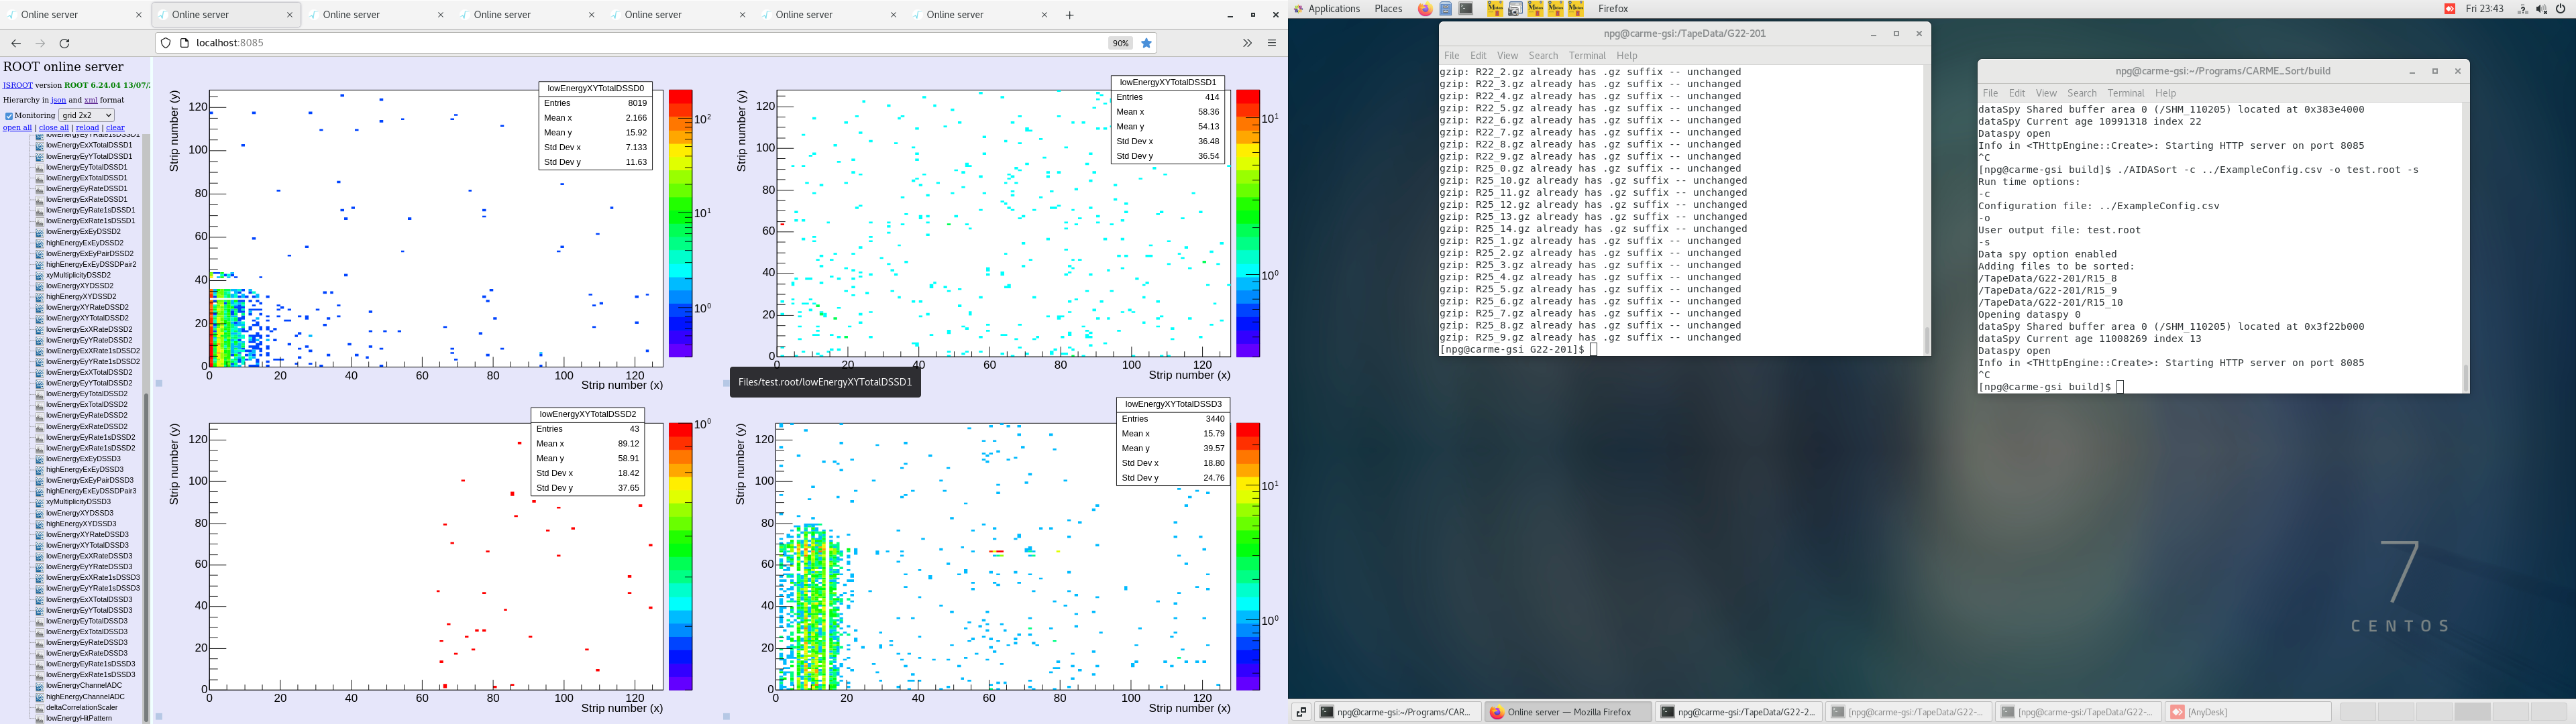Open Terminal menu in CARME_Sort terminal

[2125, 93]
